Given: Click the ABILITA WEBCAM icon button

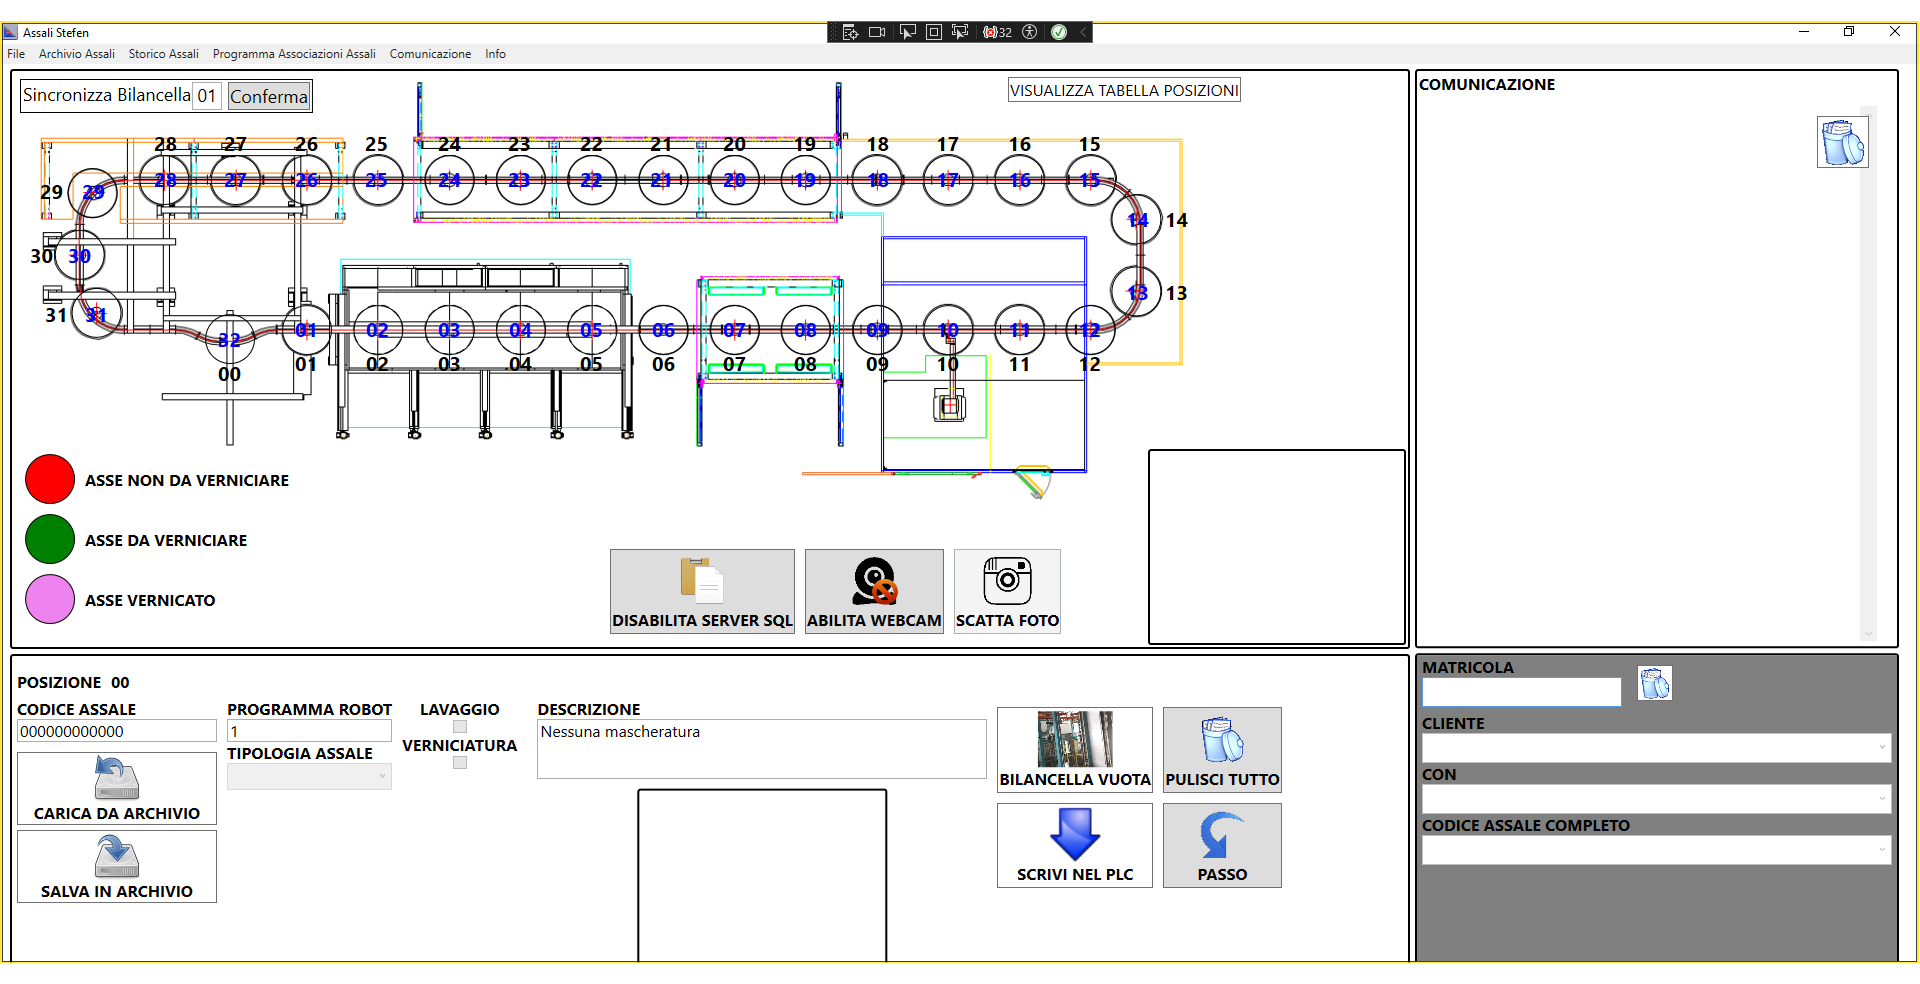Looking at the screenshot, I should point(874,591).
